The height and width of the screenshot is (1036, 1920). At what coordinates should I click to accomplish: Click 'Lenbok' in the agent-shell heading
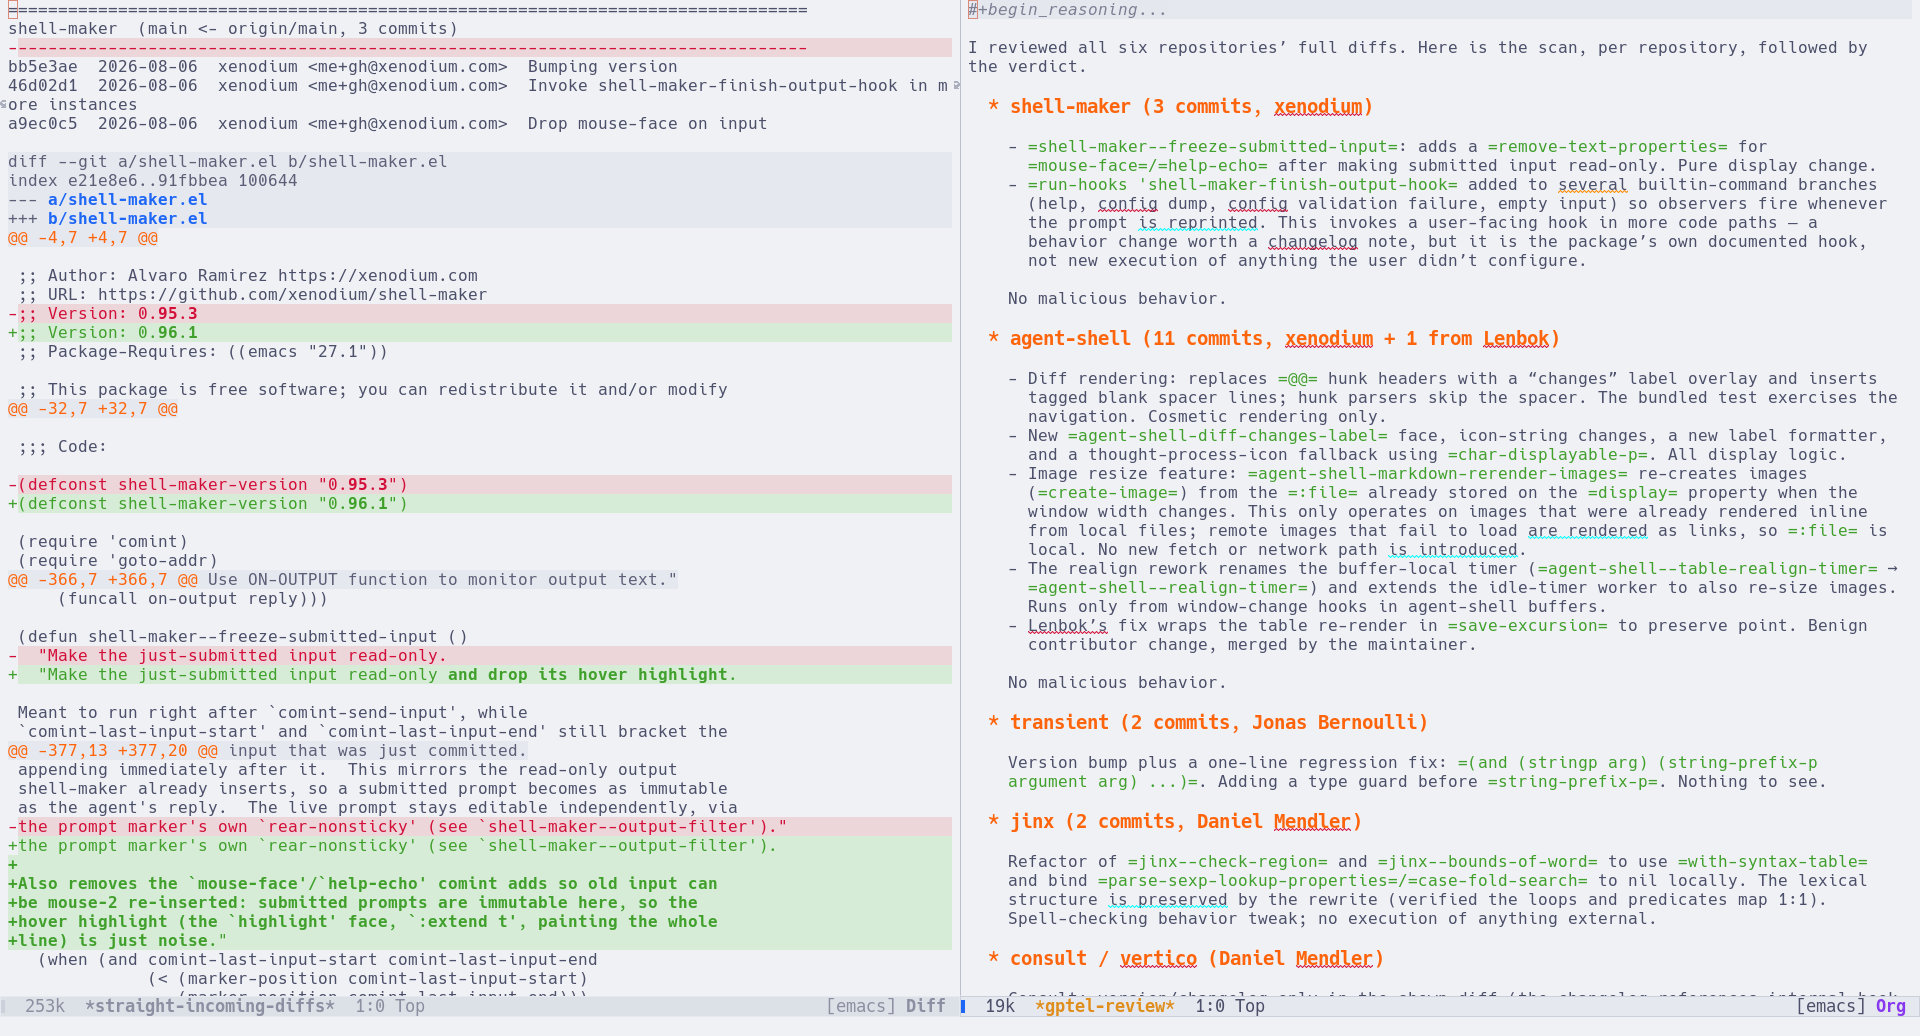[1516, 339]
